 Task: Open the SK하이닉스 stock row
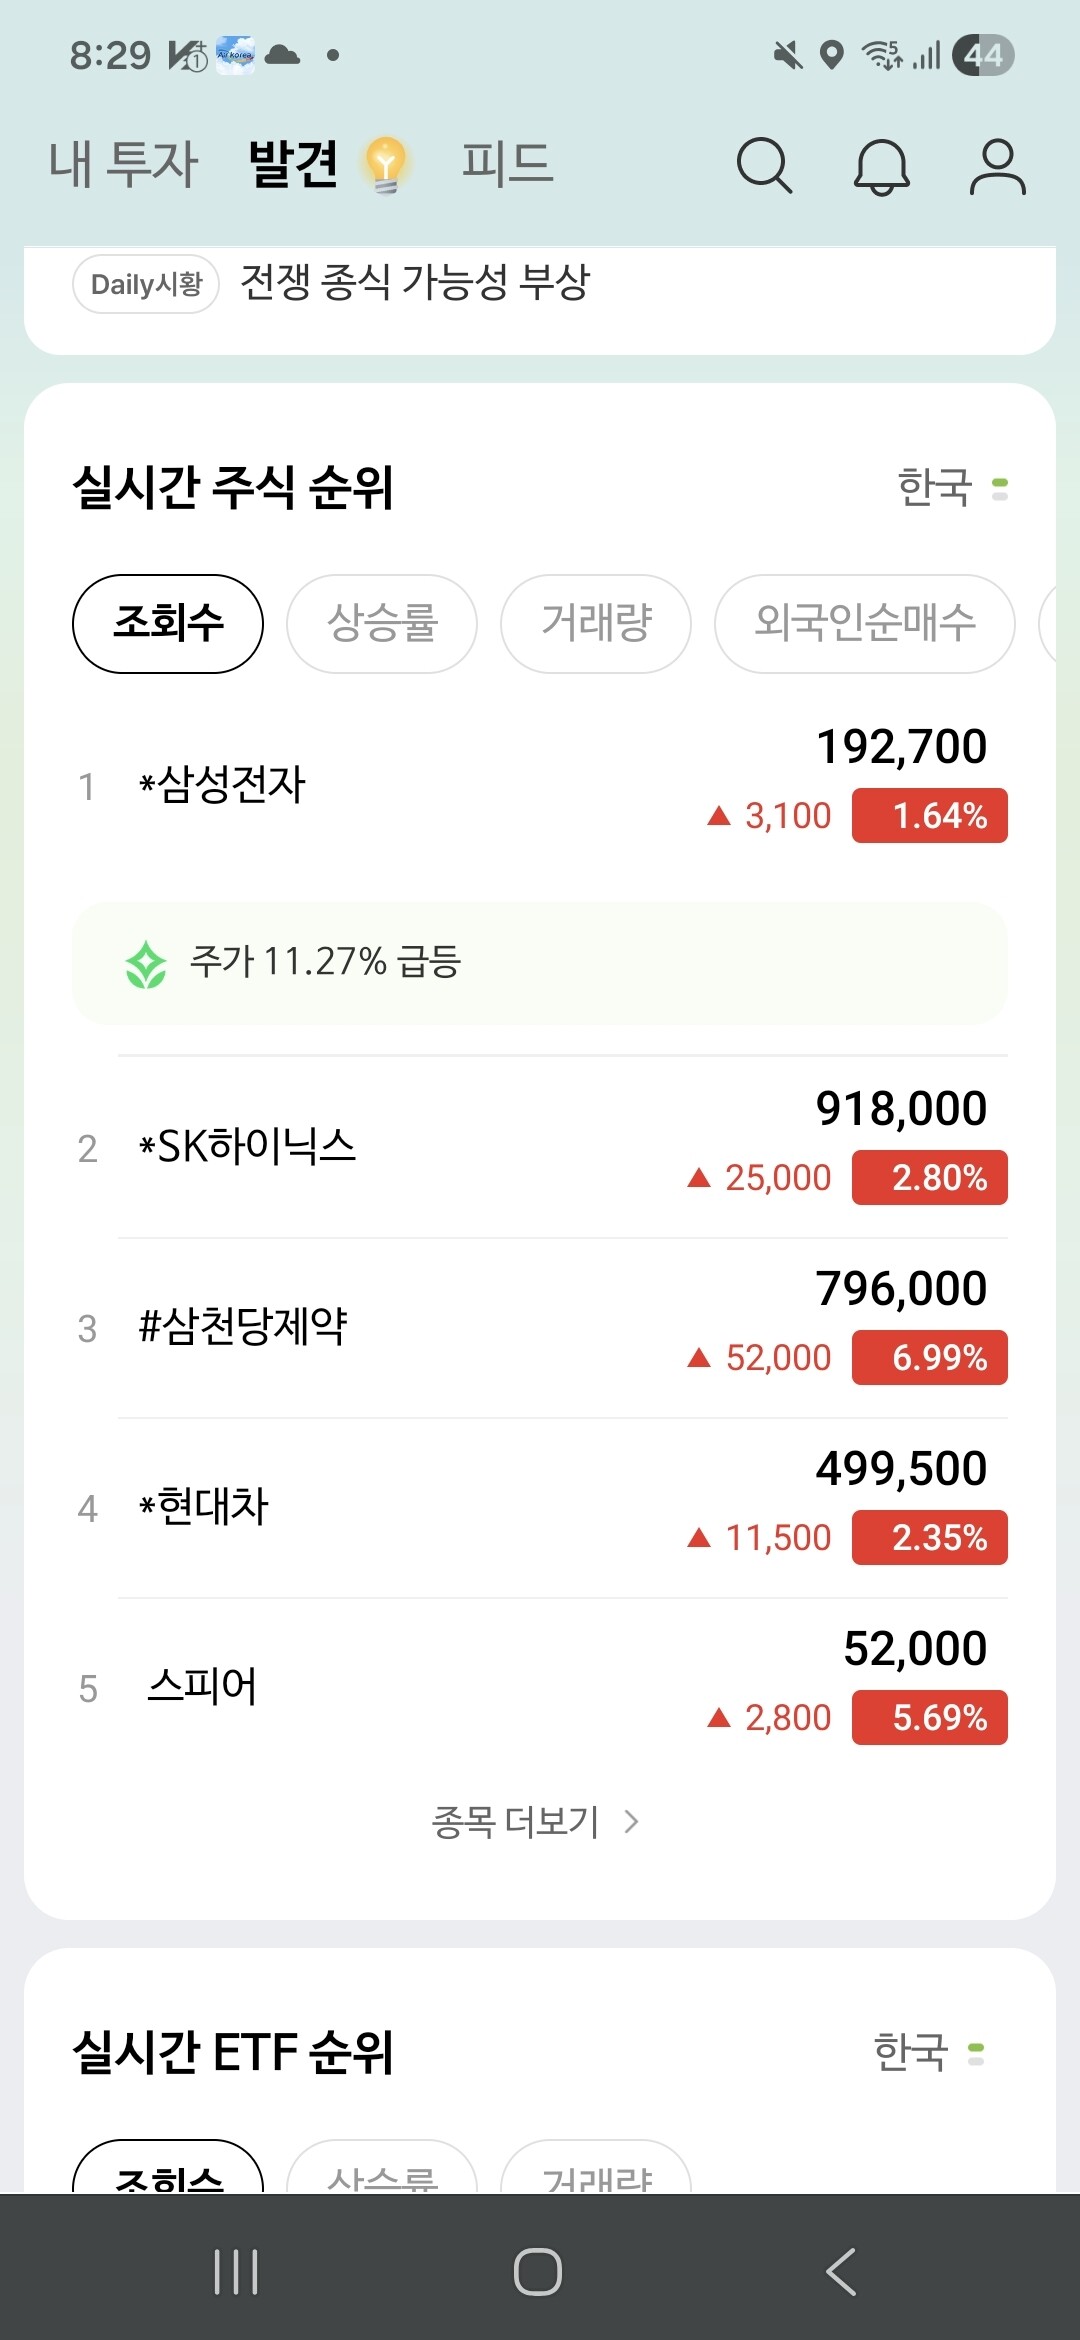(540, 1148)
